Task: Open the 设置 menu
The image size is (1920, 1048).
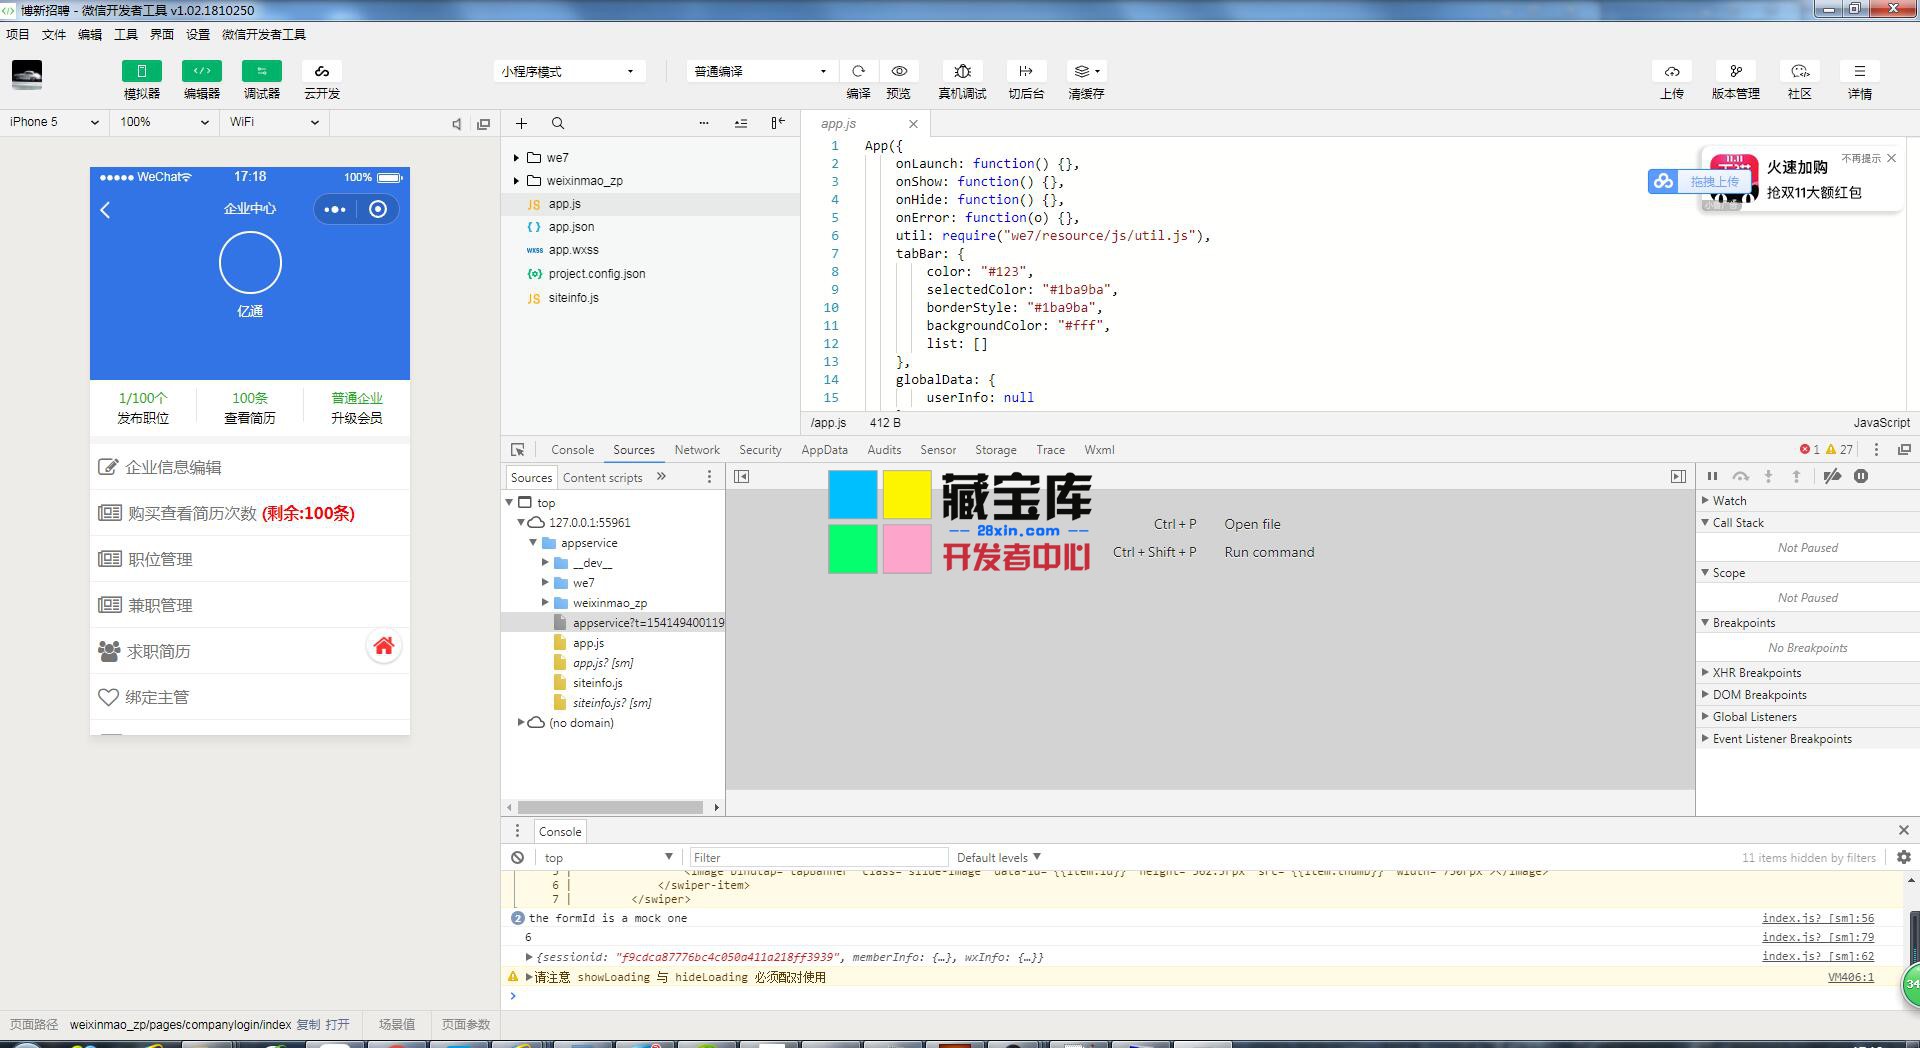Action: tap(198, 34)
